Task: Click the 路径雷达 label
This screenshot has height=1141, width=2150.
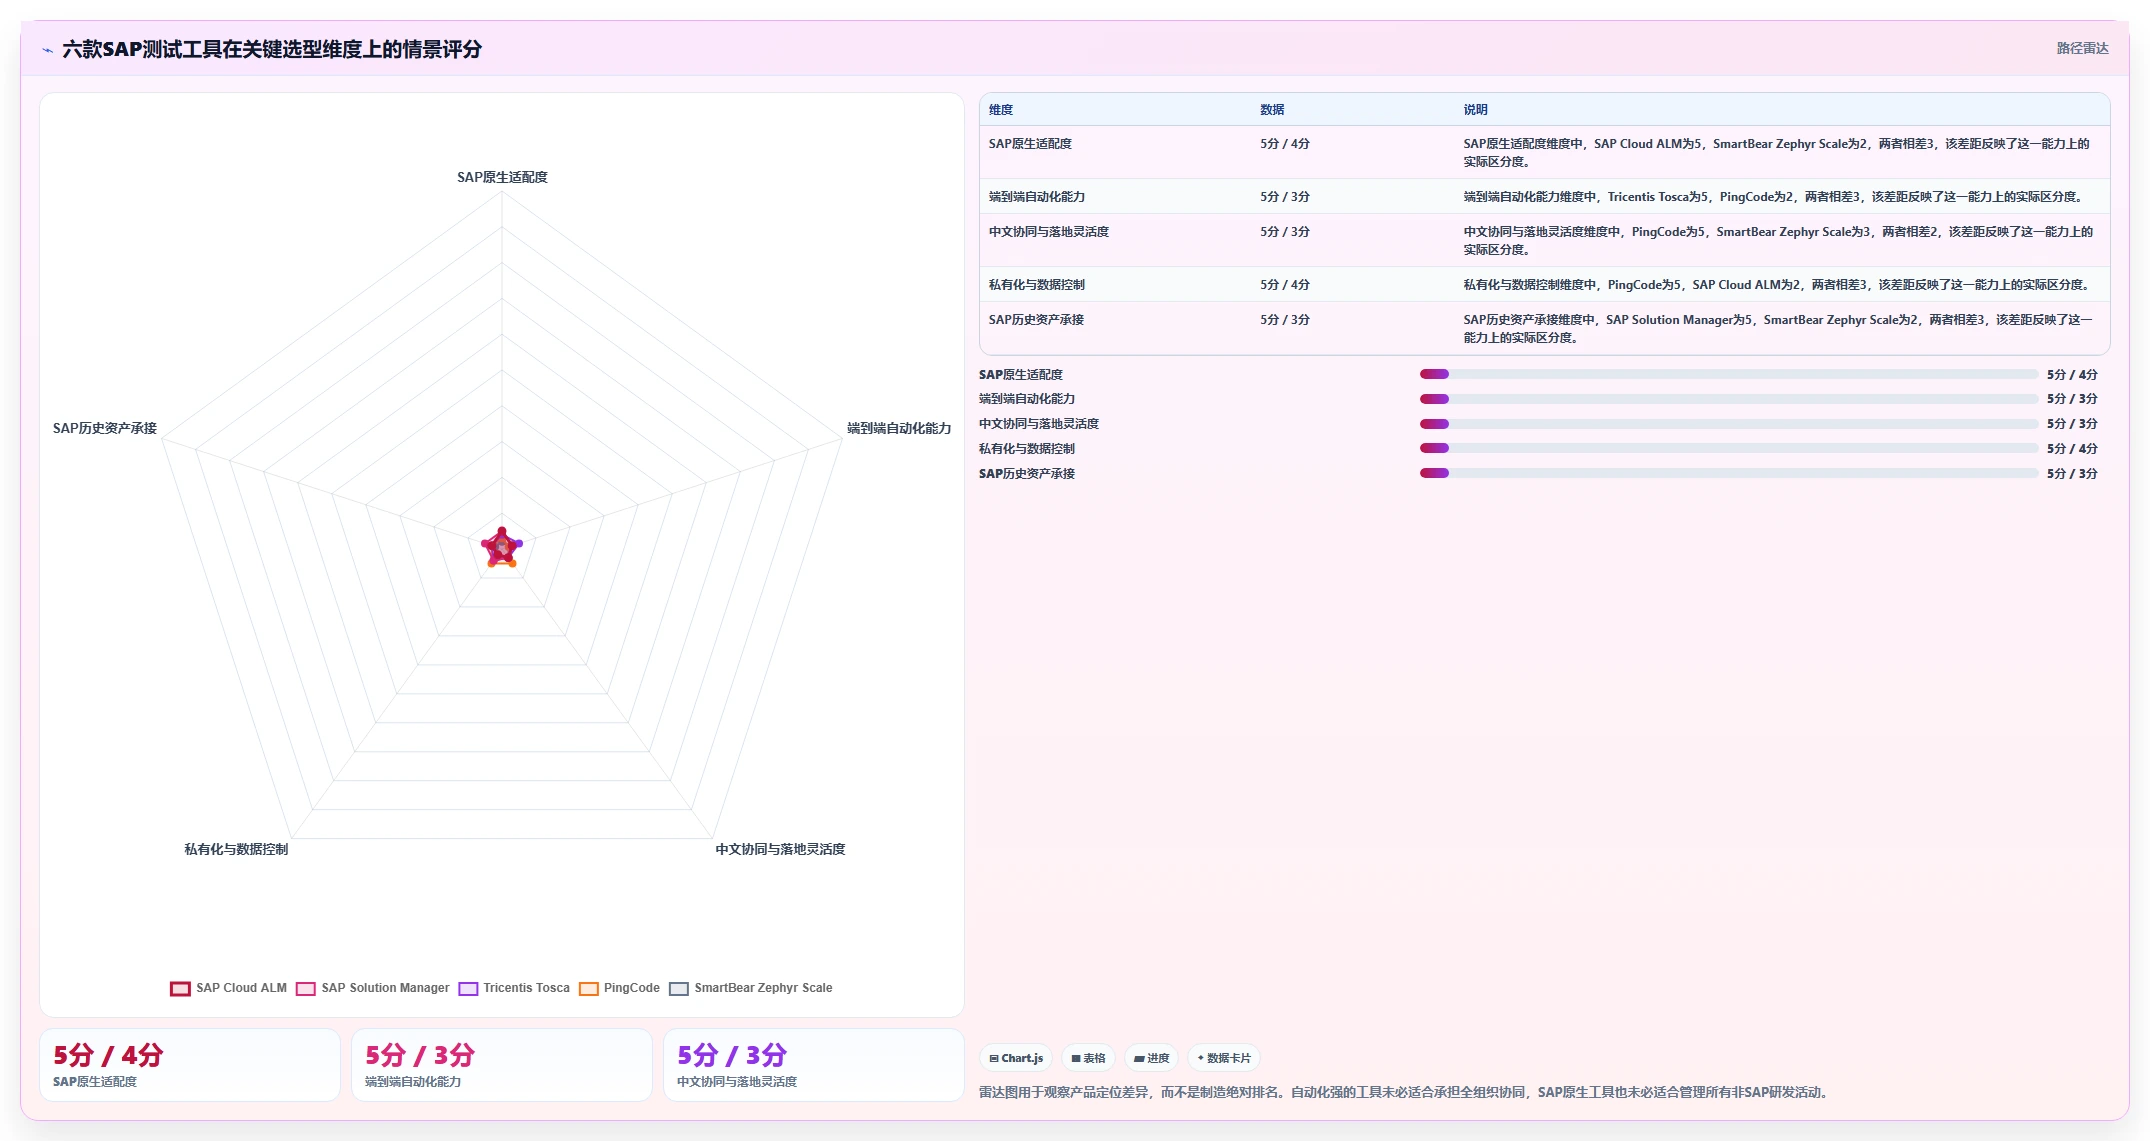Action: click(x=2082, y=48)
